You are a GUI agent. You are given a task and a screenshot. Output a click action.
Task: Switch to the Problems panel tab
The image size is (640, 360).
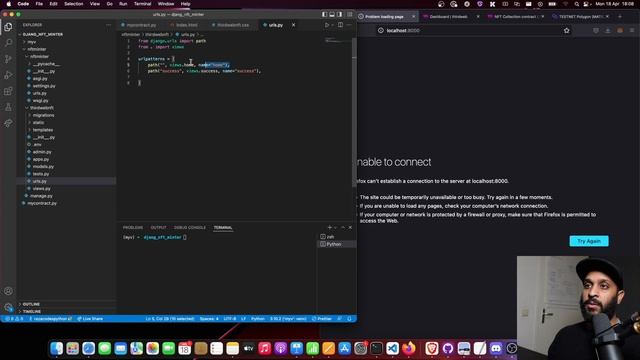point(133,227)
